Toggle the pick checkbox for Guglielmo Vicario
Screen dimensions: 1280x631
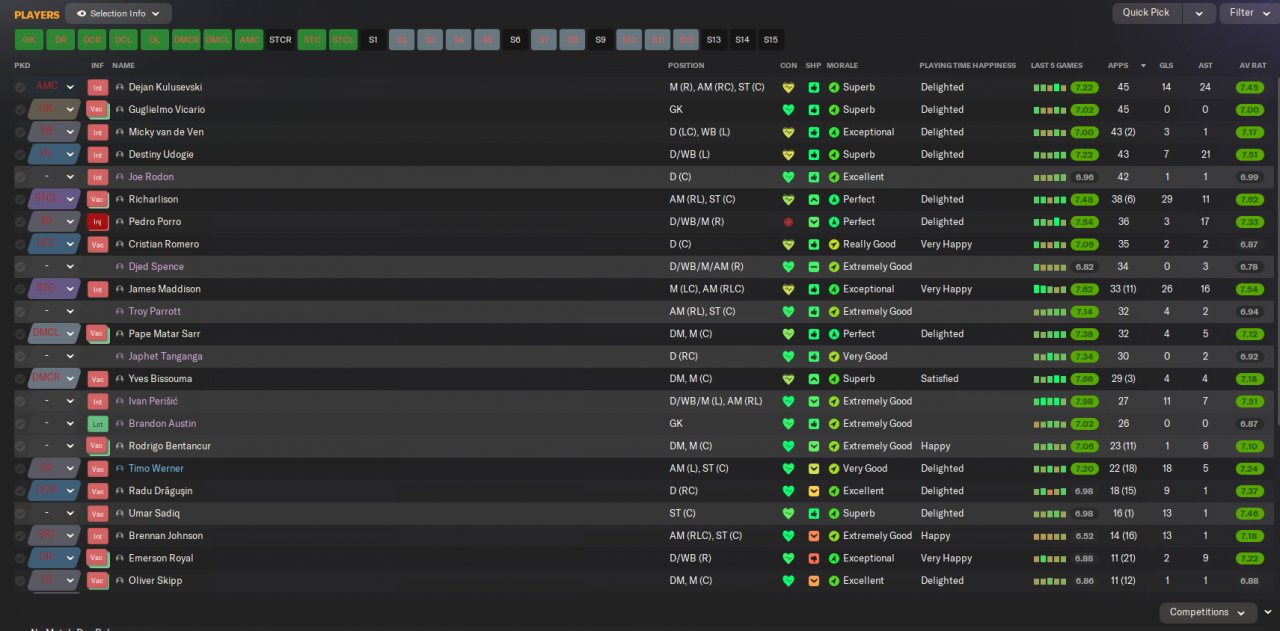pyautogui.click(x=20, y=109)
